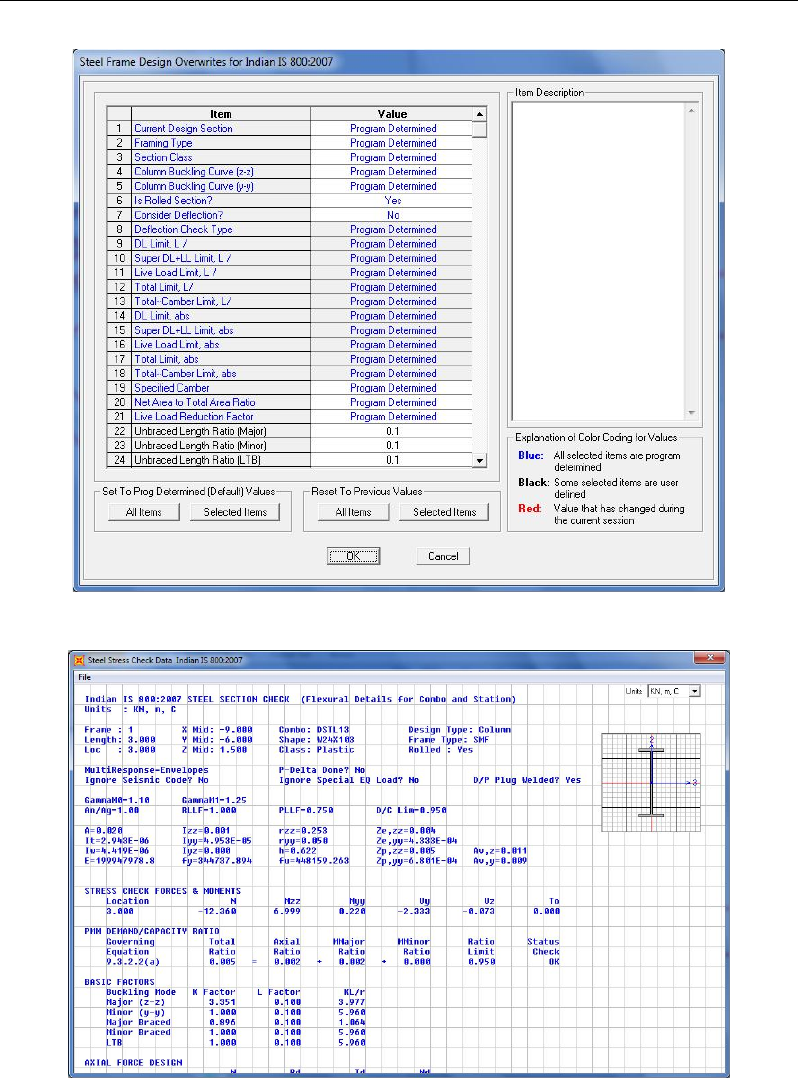The image size is (798, 1078).
Task: Select Unbraced Length Ratio (Minor) item
Action: [221, 446]
